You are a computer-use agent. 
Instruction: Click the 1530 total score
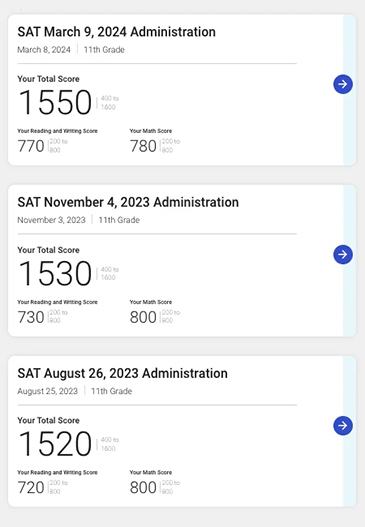(x=55, y=273)
